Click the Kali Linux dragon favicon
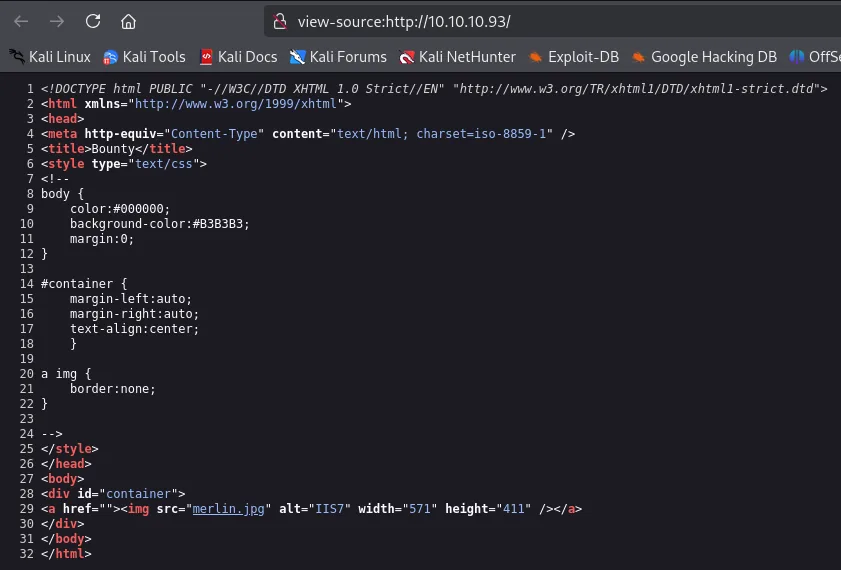841x570 pixels. (17, 57)
